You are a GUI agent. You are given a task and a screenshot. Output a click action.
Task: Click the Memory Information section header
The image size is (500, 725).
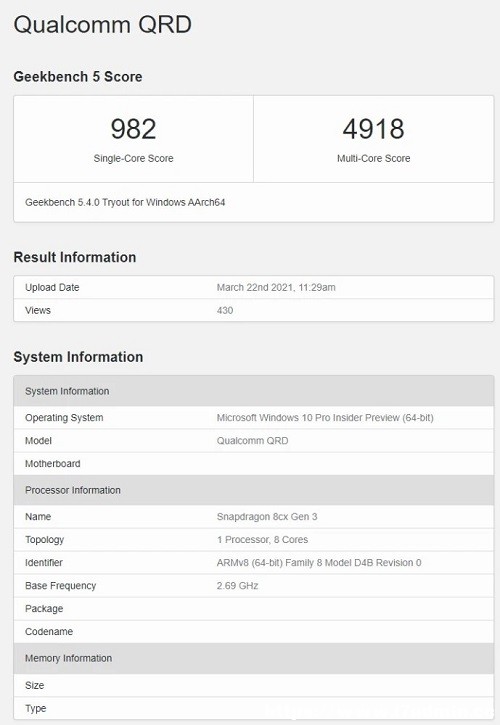[253, 658]
